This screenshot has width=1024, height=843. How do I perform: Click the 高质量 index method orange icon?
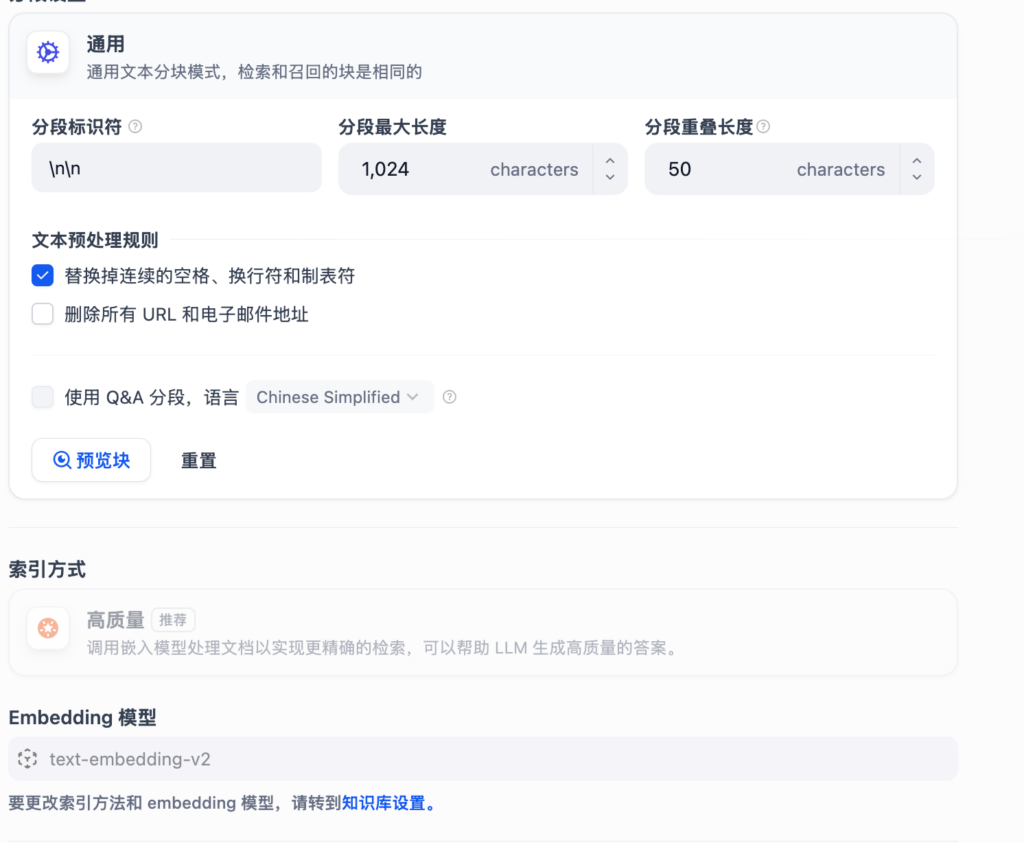coord(48,628)
